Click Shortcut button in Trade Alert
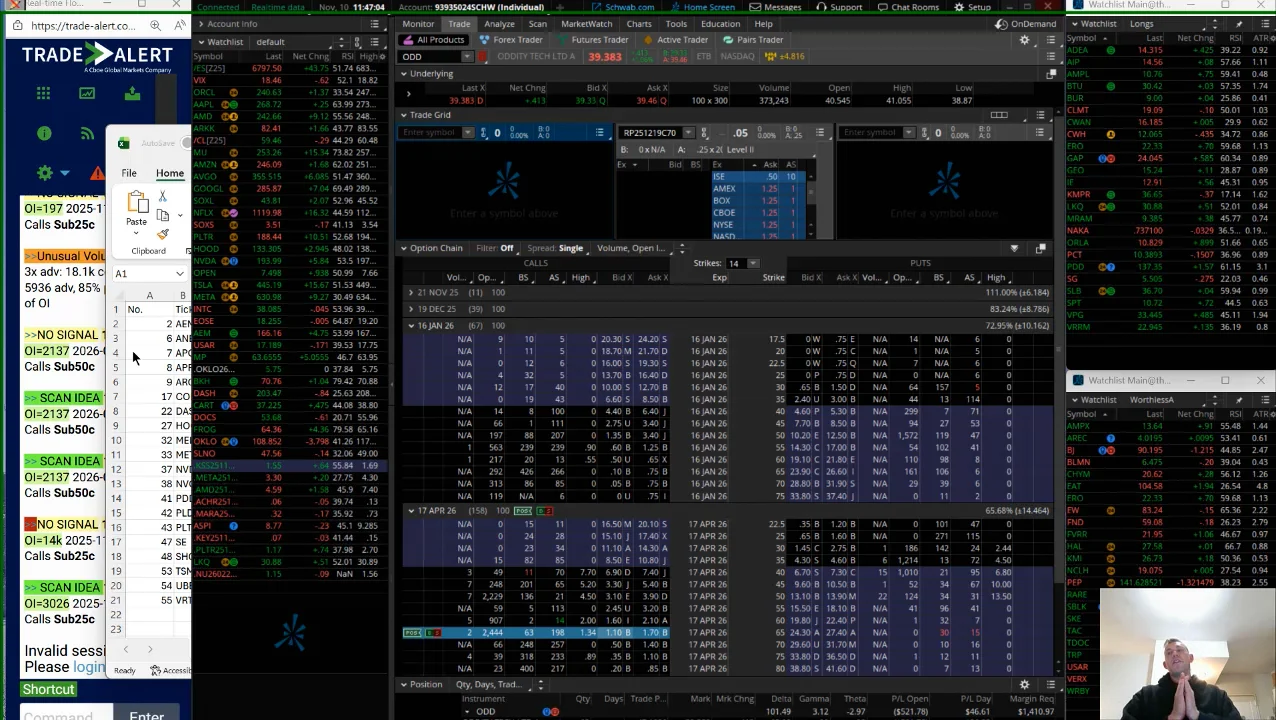 [x=48, y=689]
